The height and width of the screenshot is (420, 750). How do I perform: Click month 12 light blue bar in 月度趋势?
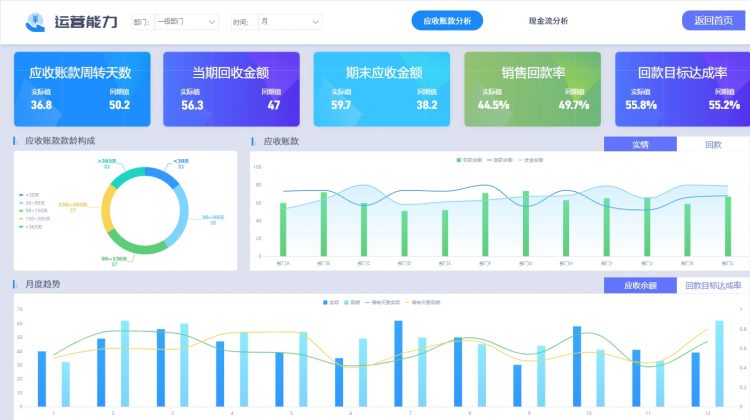click(x=719, y=364)
